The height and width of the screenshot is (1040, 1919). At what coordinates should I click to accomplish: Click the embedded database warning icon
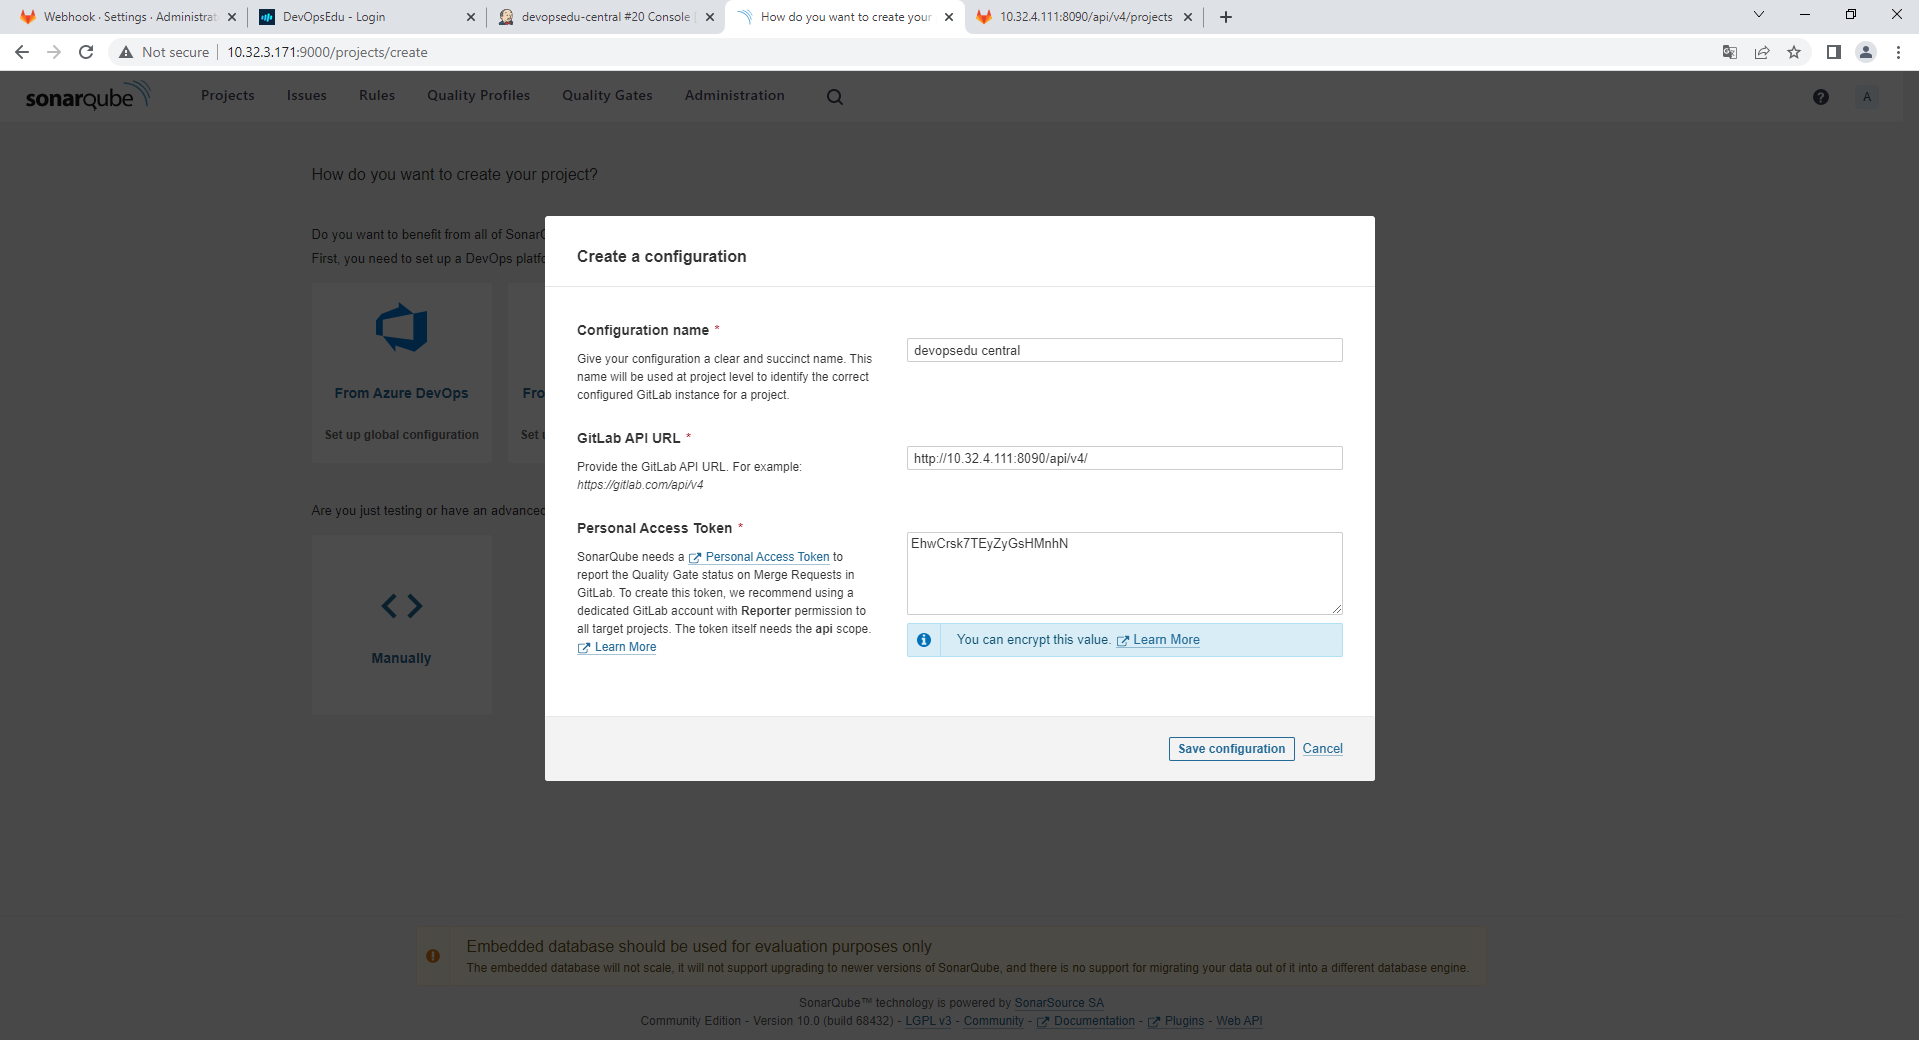[x=433, y=956]
